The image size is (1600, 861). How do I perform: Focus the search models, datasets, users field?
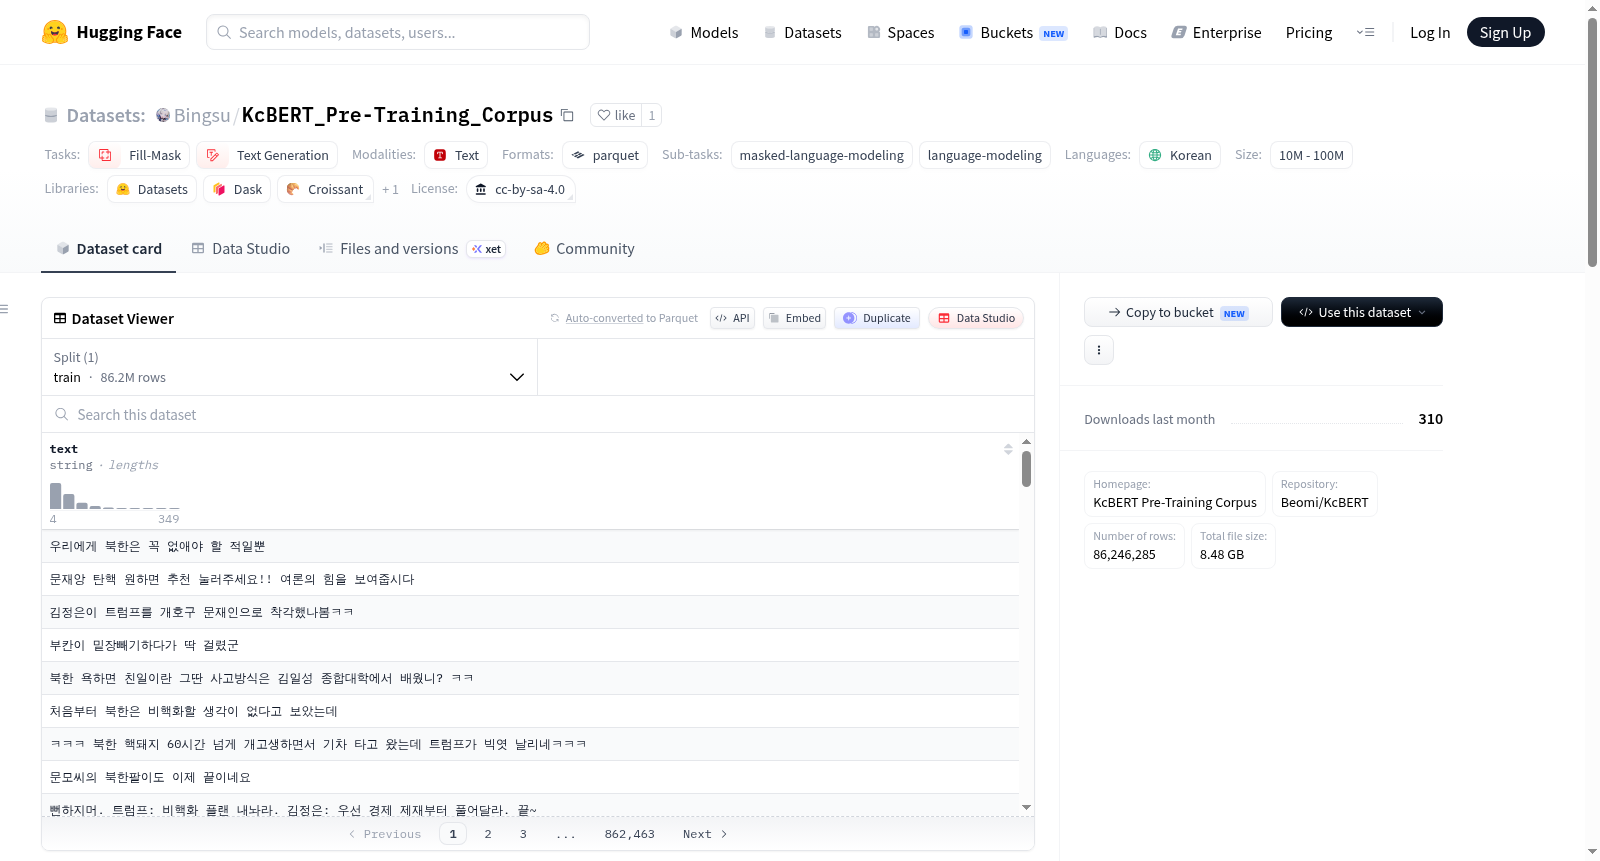(398, 32)
